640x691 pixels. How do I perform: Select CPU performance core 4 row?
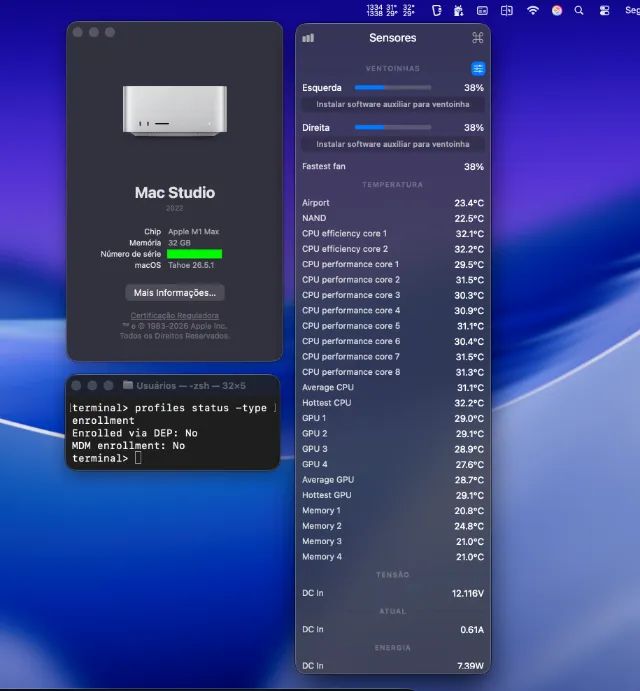[x=393, y=311]
